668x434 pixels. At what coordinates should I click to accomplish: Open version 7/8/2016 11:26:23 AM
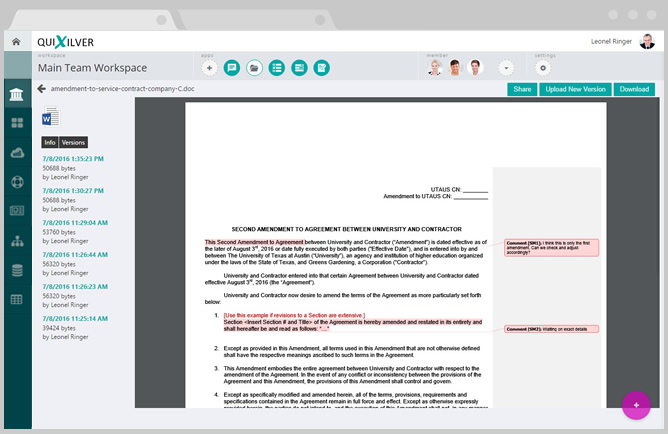75,286
